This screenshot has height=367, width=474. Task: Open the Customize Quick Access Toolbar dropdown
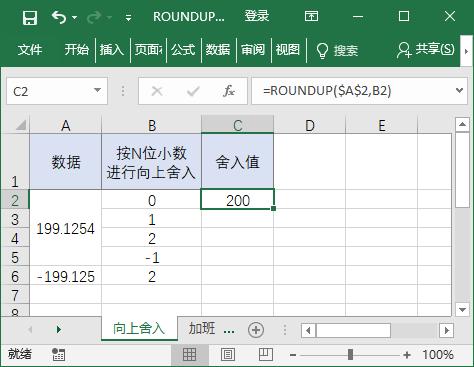coord(128,17)
